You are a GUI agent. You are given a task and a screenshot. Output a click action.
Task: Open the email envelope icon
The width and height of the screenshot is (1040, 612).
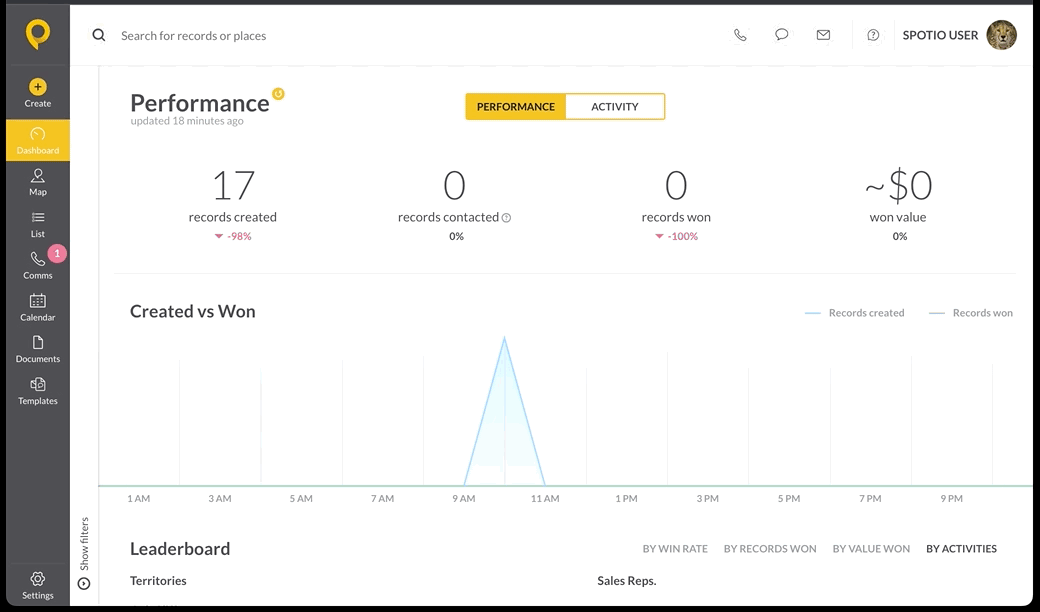coord(823,35)
